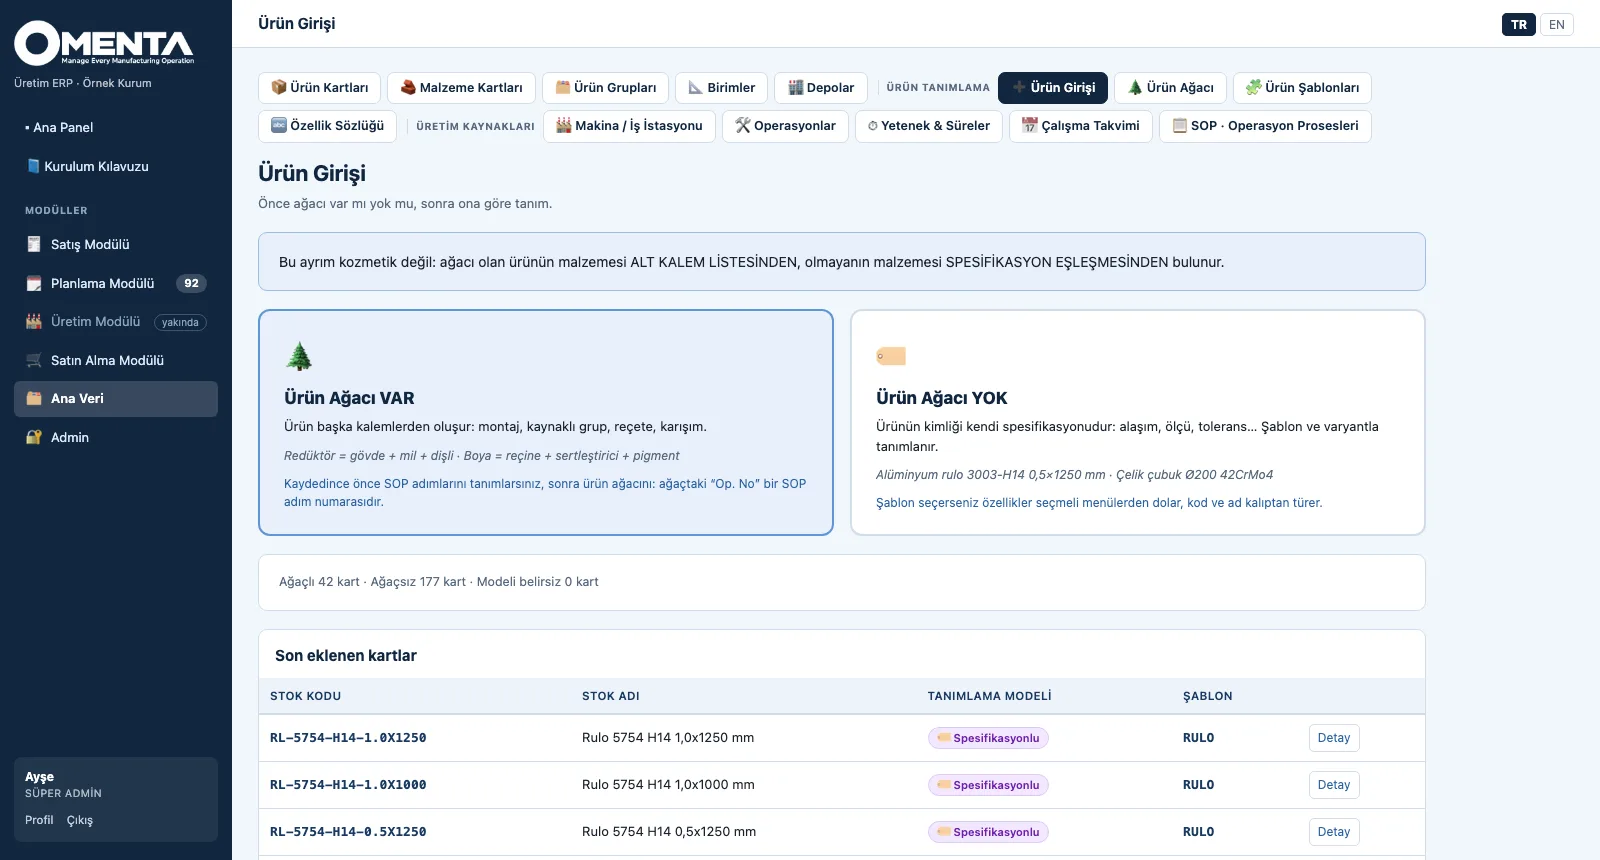Image resolution: width=1600 pixels, height=860 pixels.
Task: Open the Üretim Modülü menu item
Action: pos(116,321)
